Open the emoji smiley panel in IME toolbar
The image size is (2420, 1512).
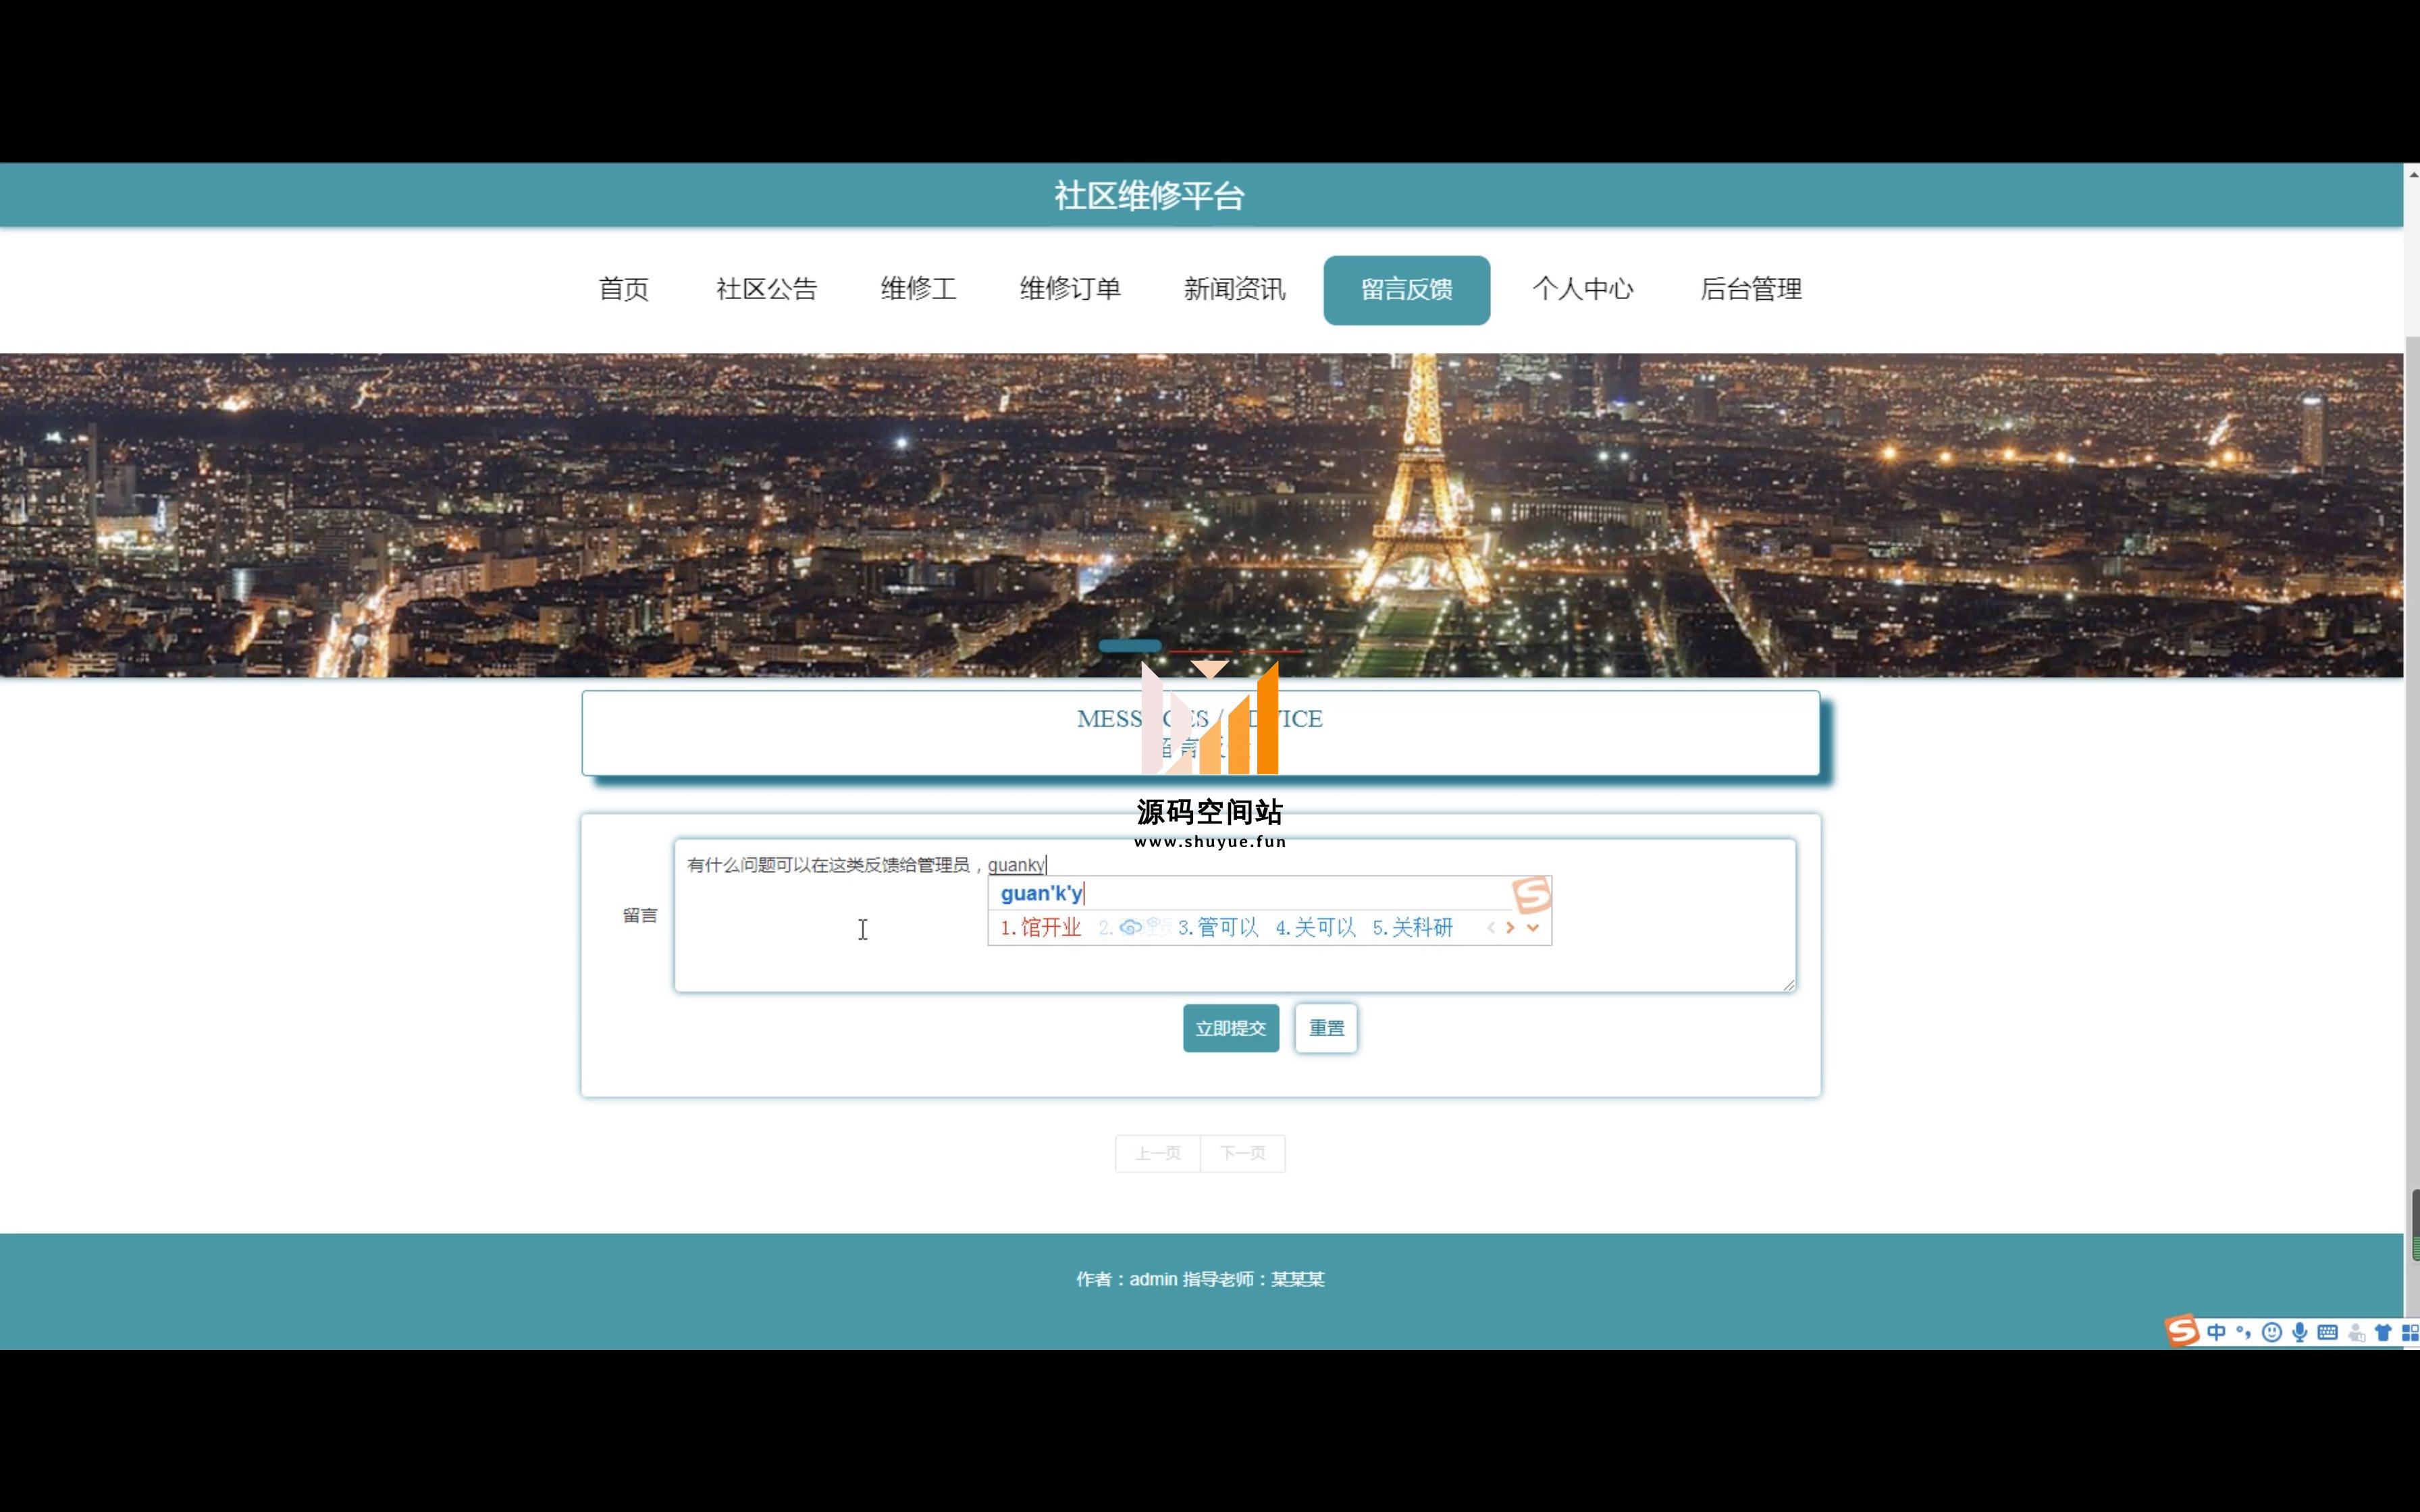2271,1332
